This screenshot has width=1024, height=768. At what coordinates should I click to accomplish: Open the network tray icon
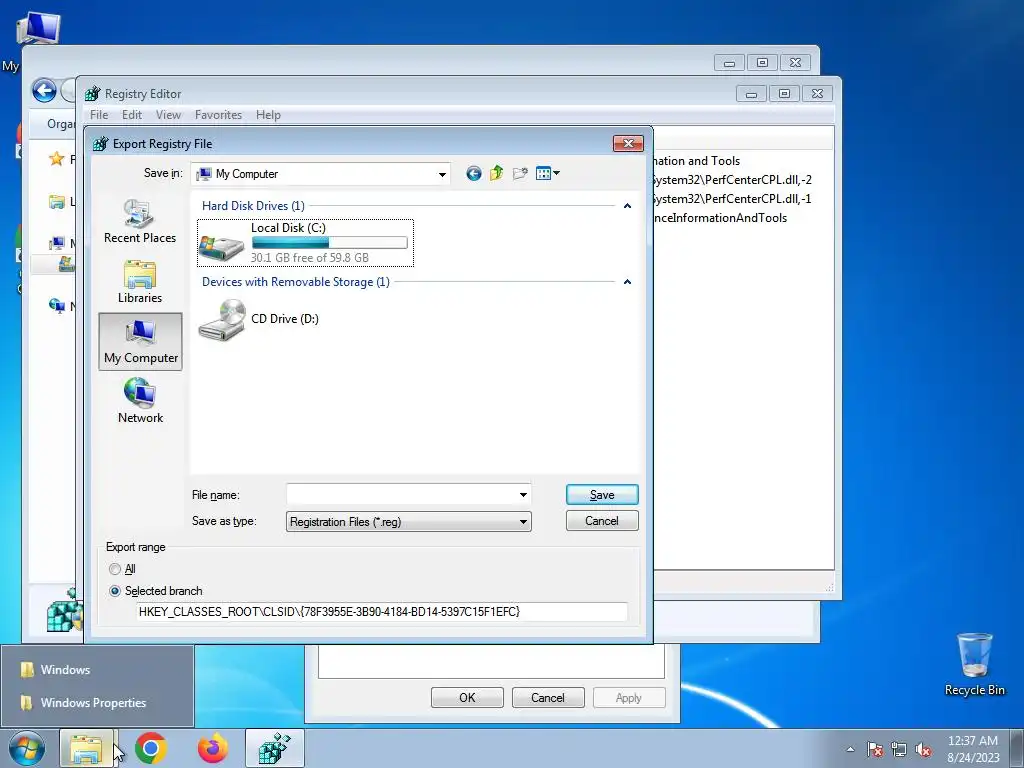[x=899, y=749]
